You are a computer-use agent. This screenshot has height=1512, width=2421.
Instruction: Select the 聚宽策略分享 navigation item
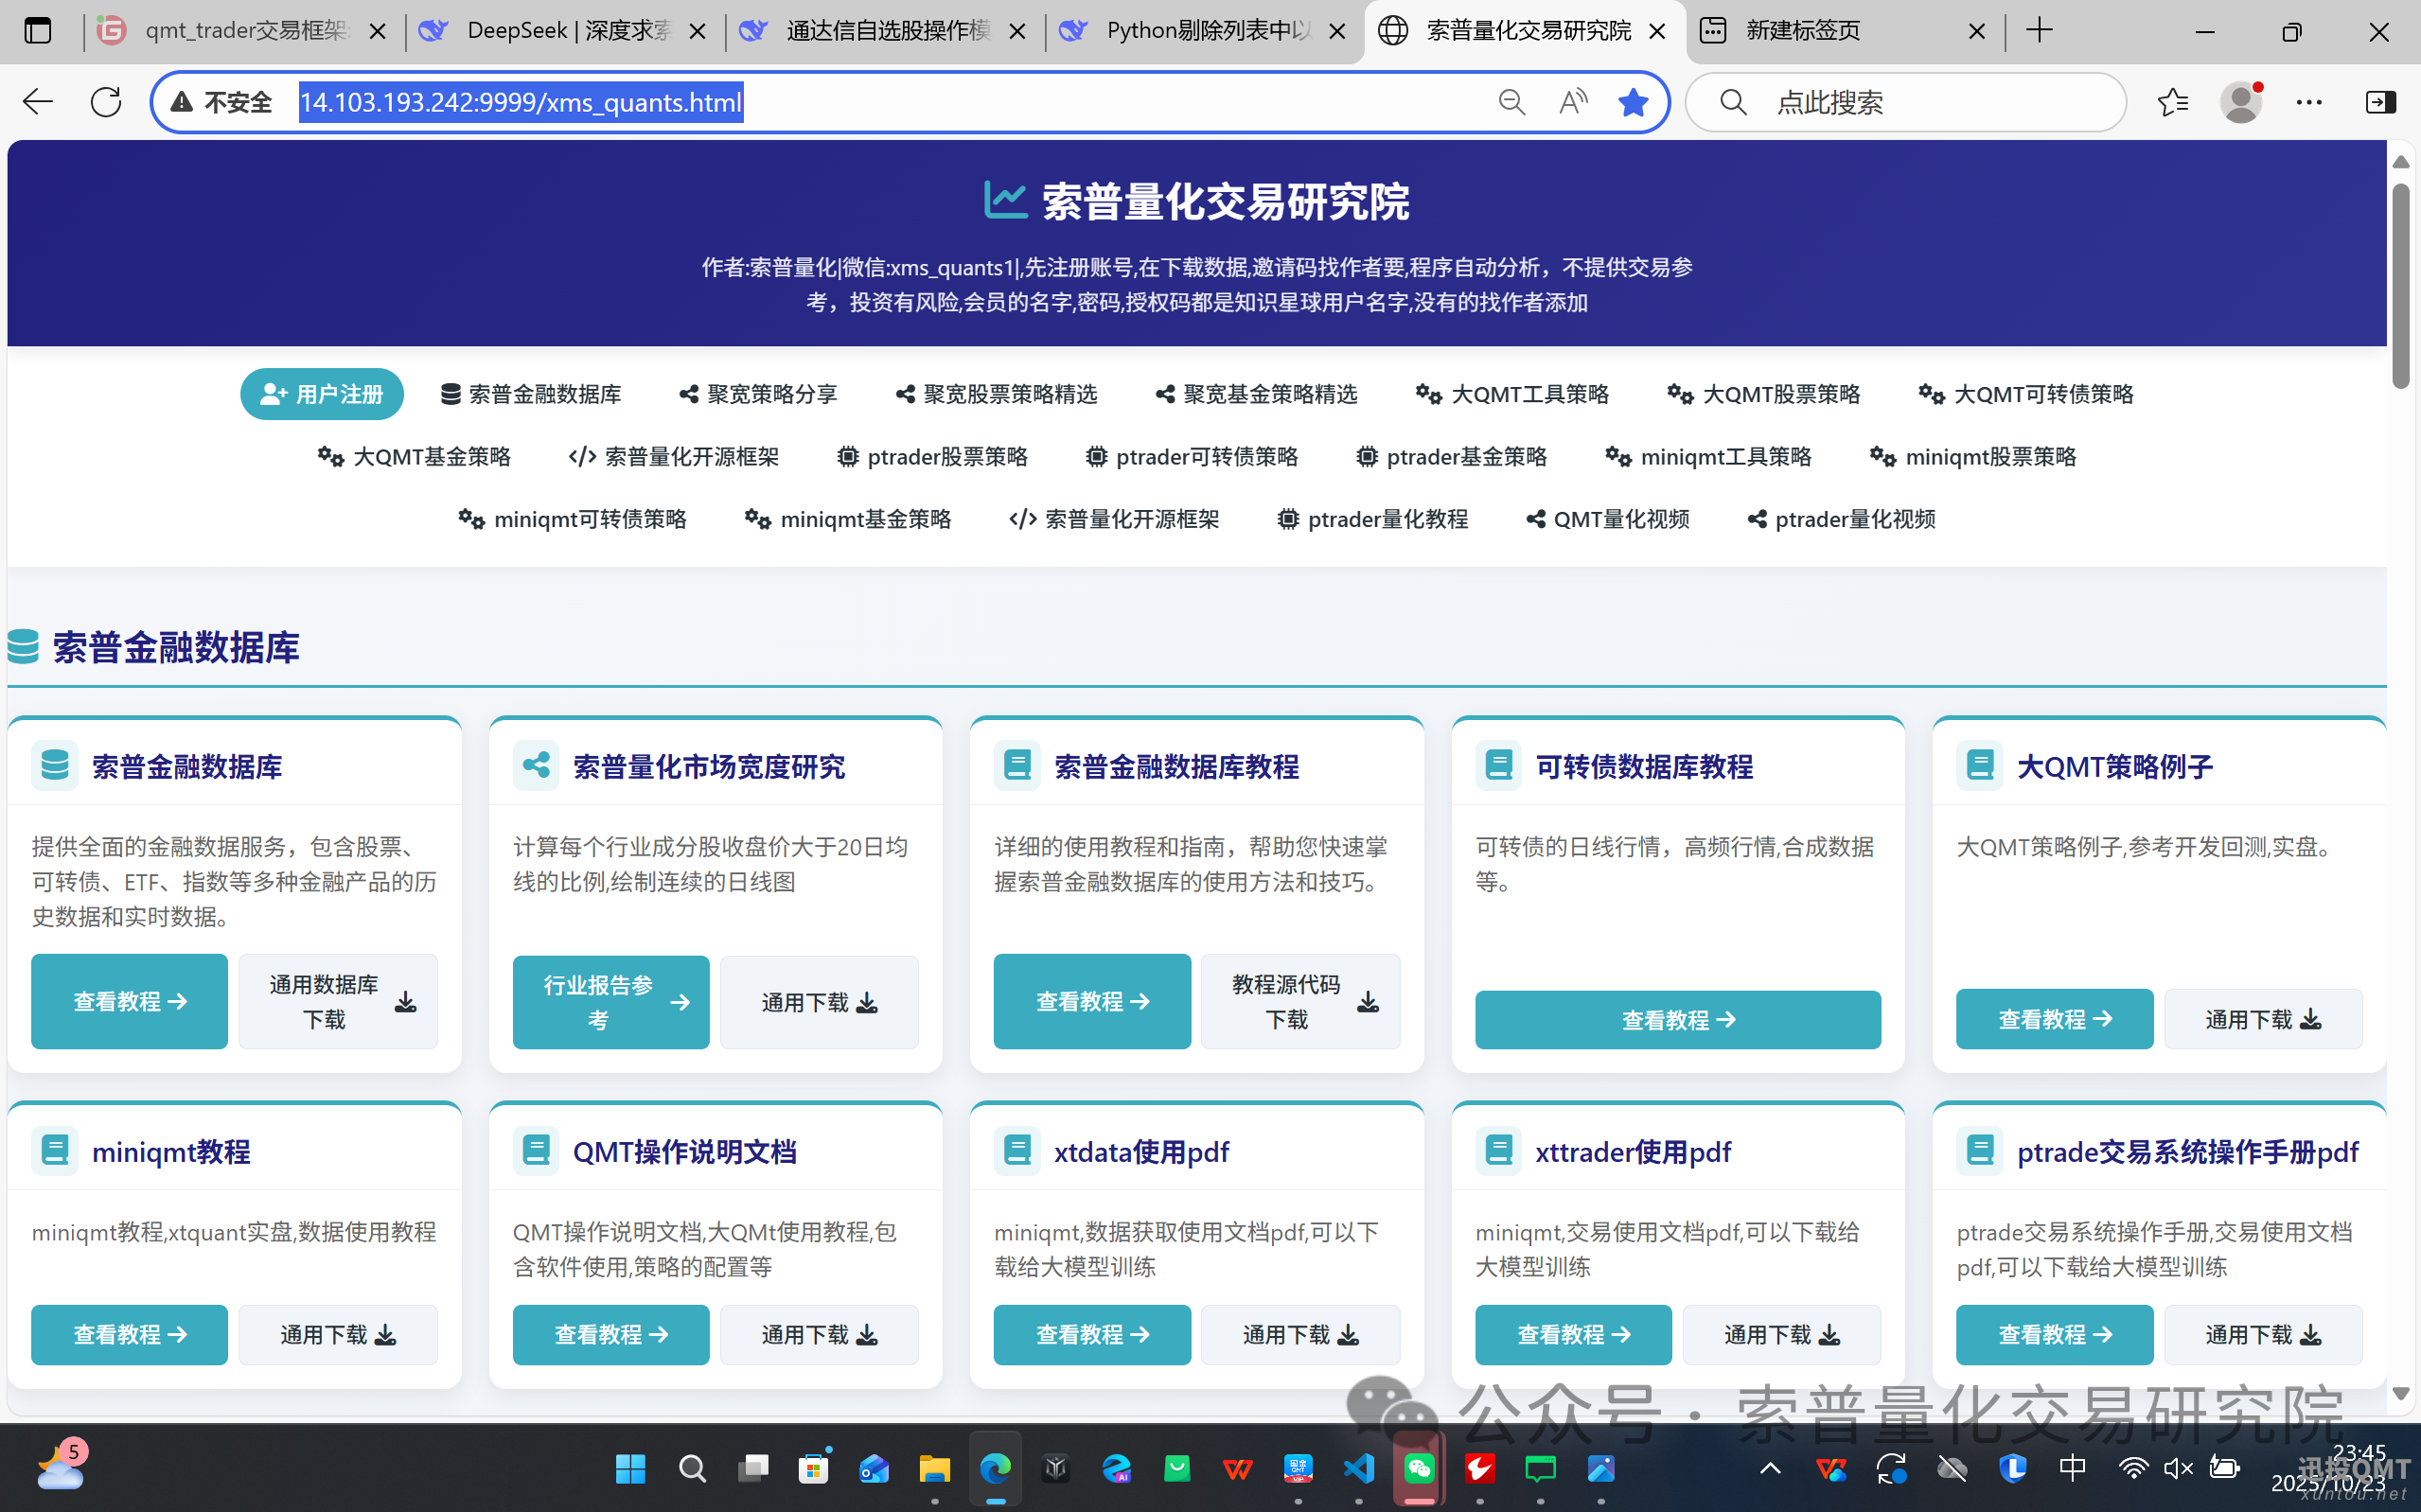click(759, 394)
